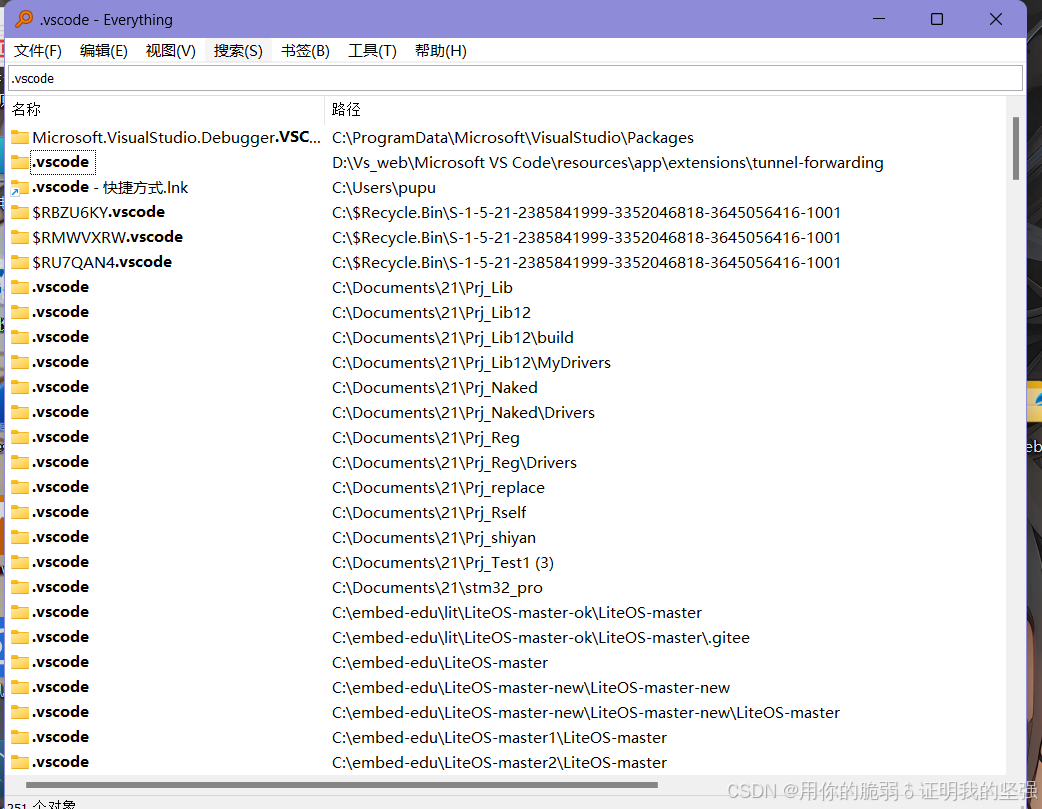Select the .vscode - 快捷方式.lnk name

(110, 188)
